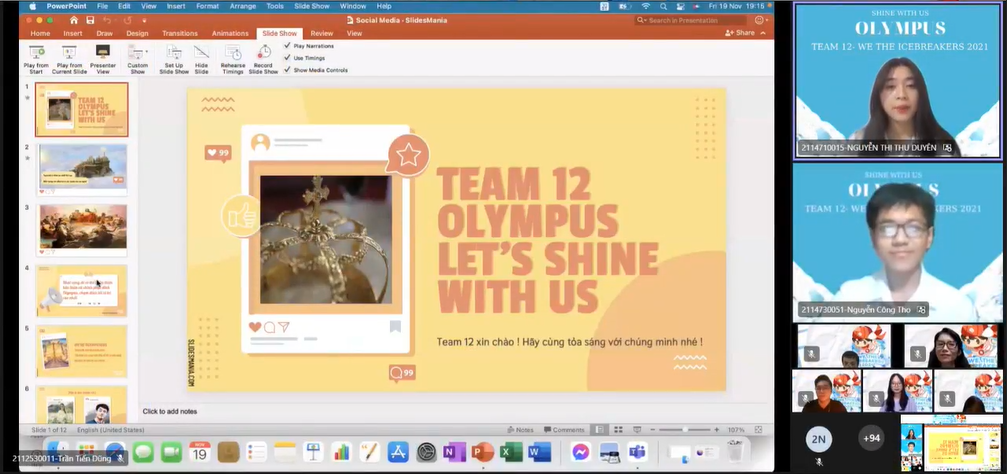Click the Save floppy disk icon
The image size is (1007, 474).
pyautogui.click(x=91, y=21)
